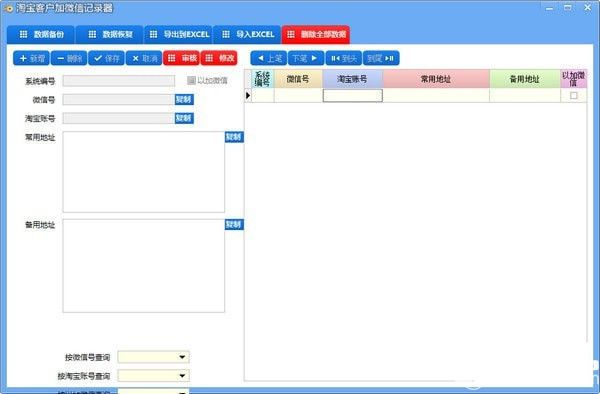Click the focused 淘宝账号 cell in the grid

pyautogui.click(x=352, y=96)
